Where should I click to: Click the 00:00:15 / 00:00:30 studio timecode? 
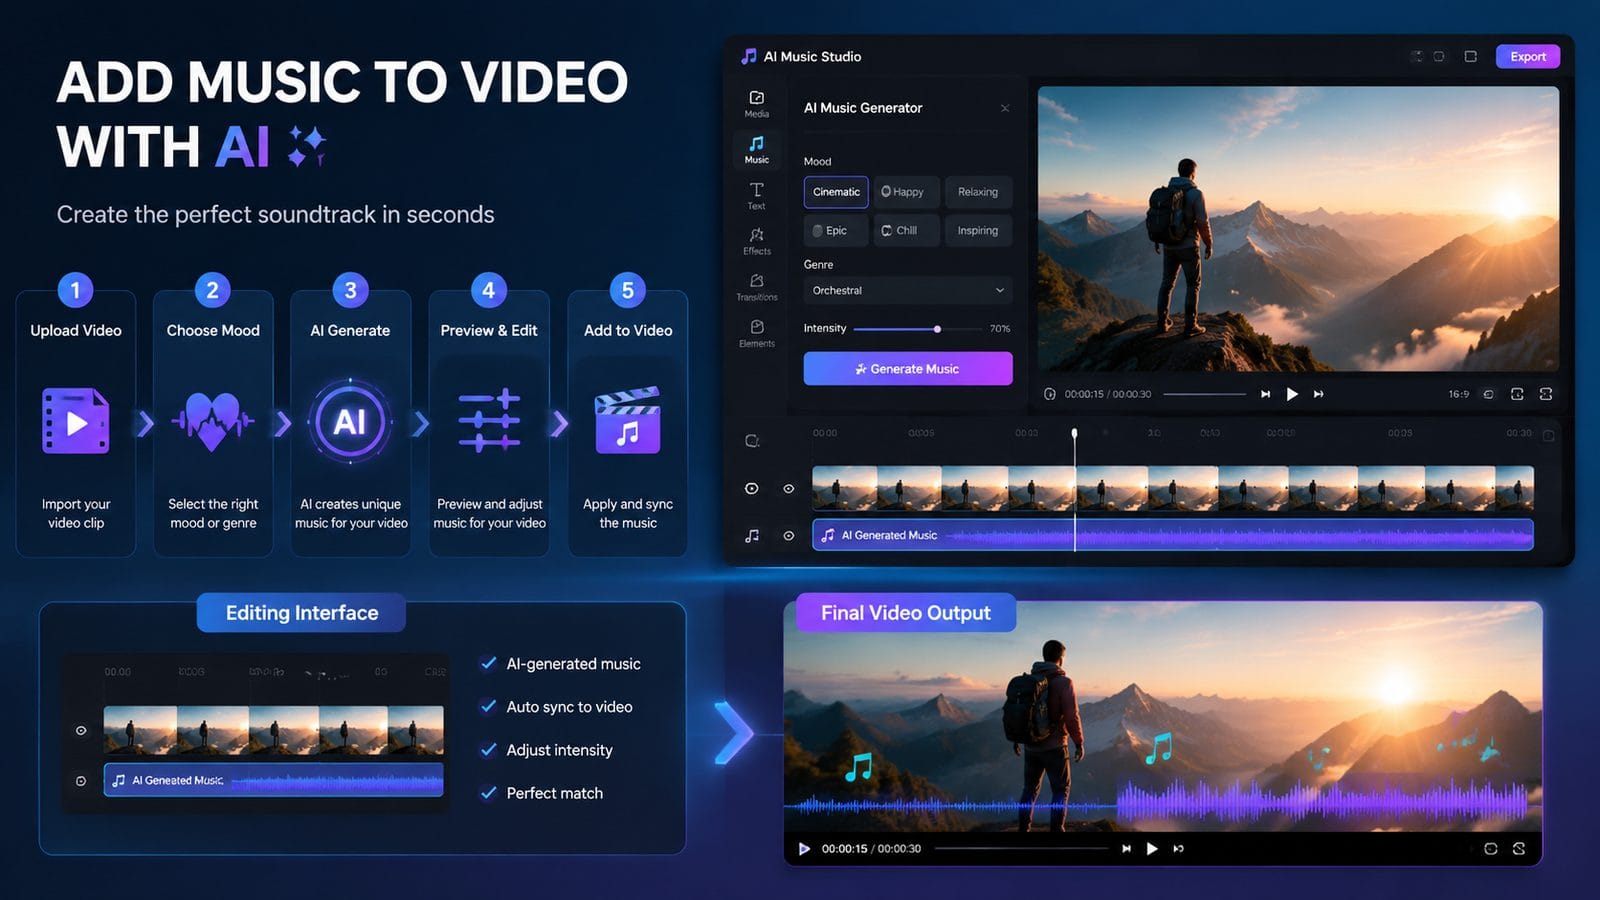coord(1108,394)
